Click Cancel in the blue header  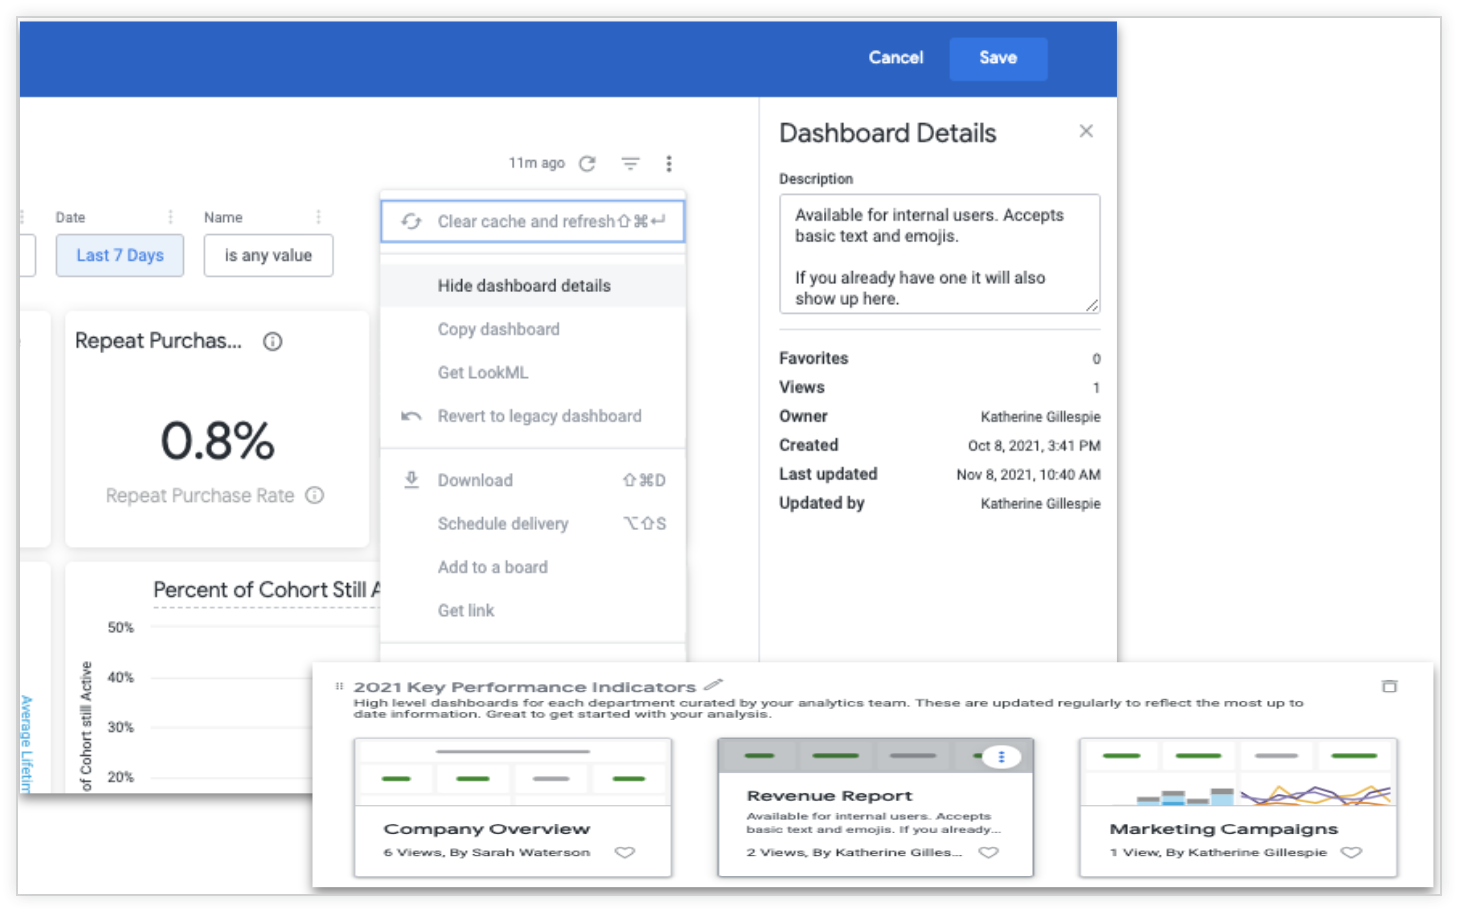pos(895,58)
